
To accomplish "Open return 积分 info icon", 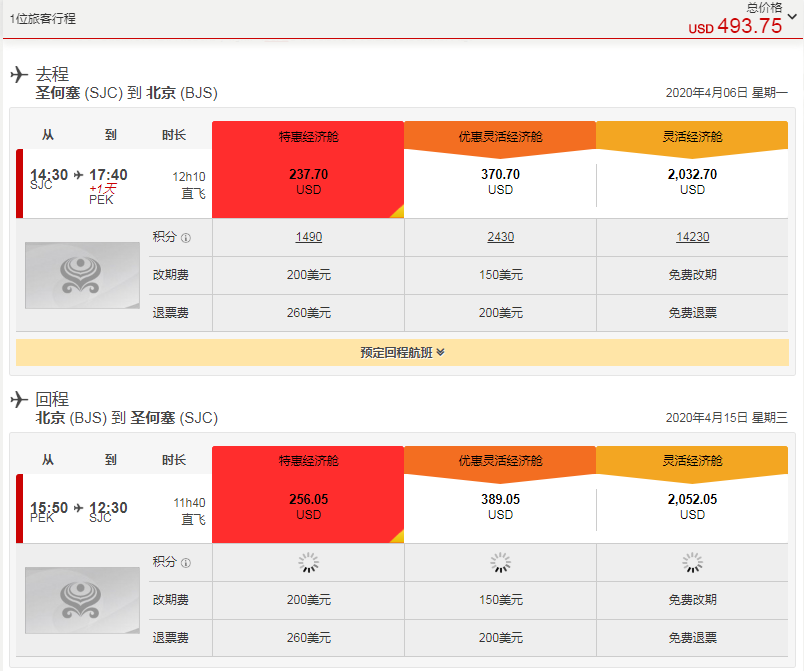I will point(186,563).
